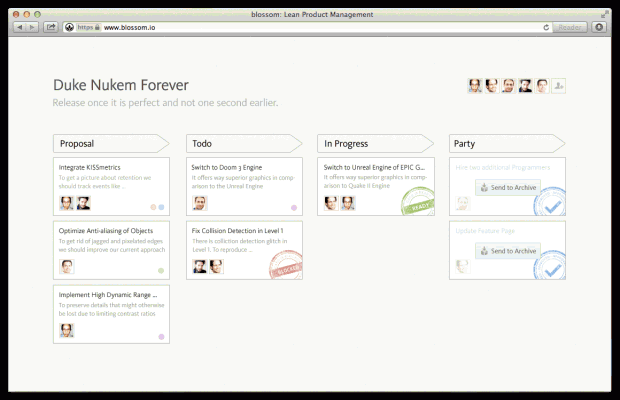Select assignee avatar on Implement High Dynamic Range card
Image resolution: width=620 pixels, height=400 pixels.
click(66, 330)
